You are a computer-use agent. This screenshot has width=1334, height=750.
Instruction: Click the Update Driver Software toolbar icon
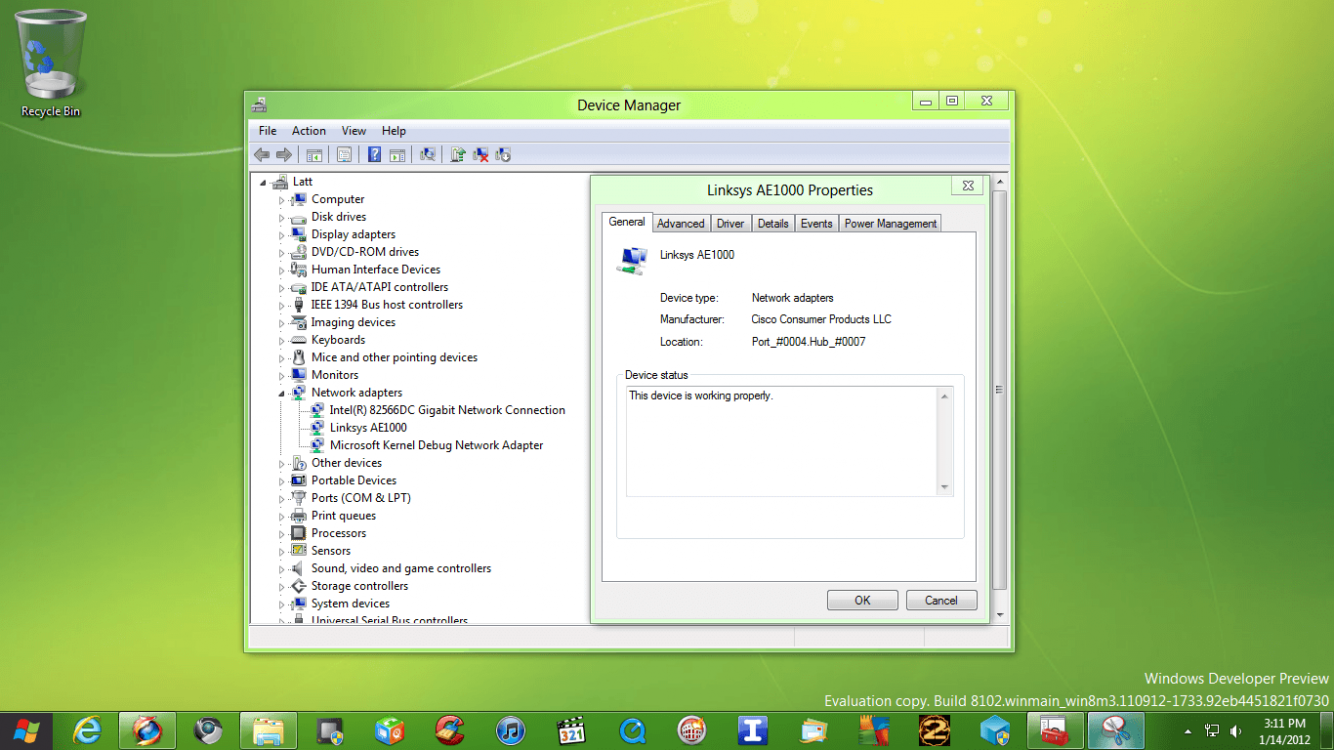point(458,155)
